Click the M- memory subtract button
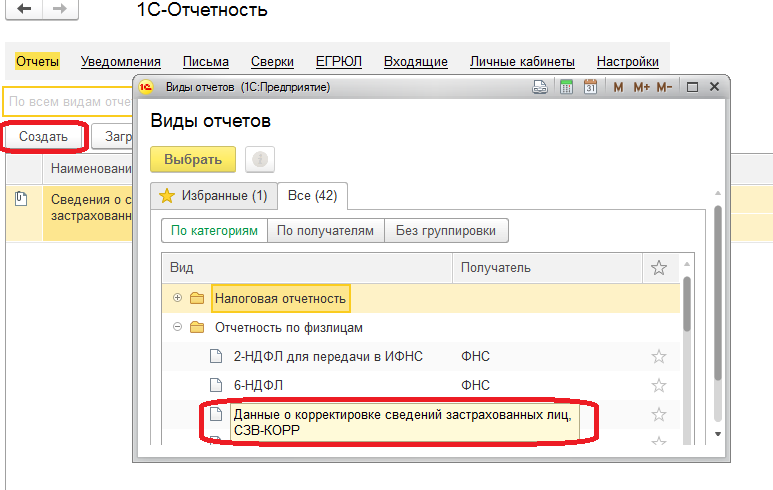Screen dimensions: 773x490 664,87
